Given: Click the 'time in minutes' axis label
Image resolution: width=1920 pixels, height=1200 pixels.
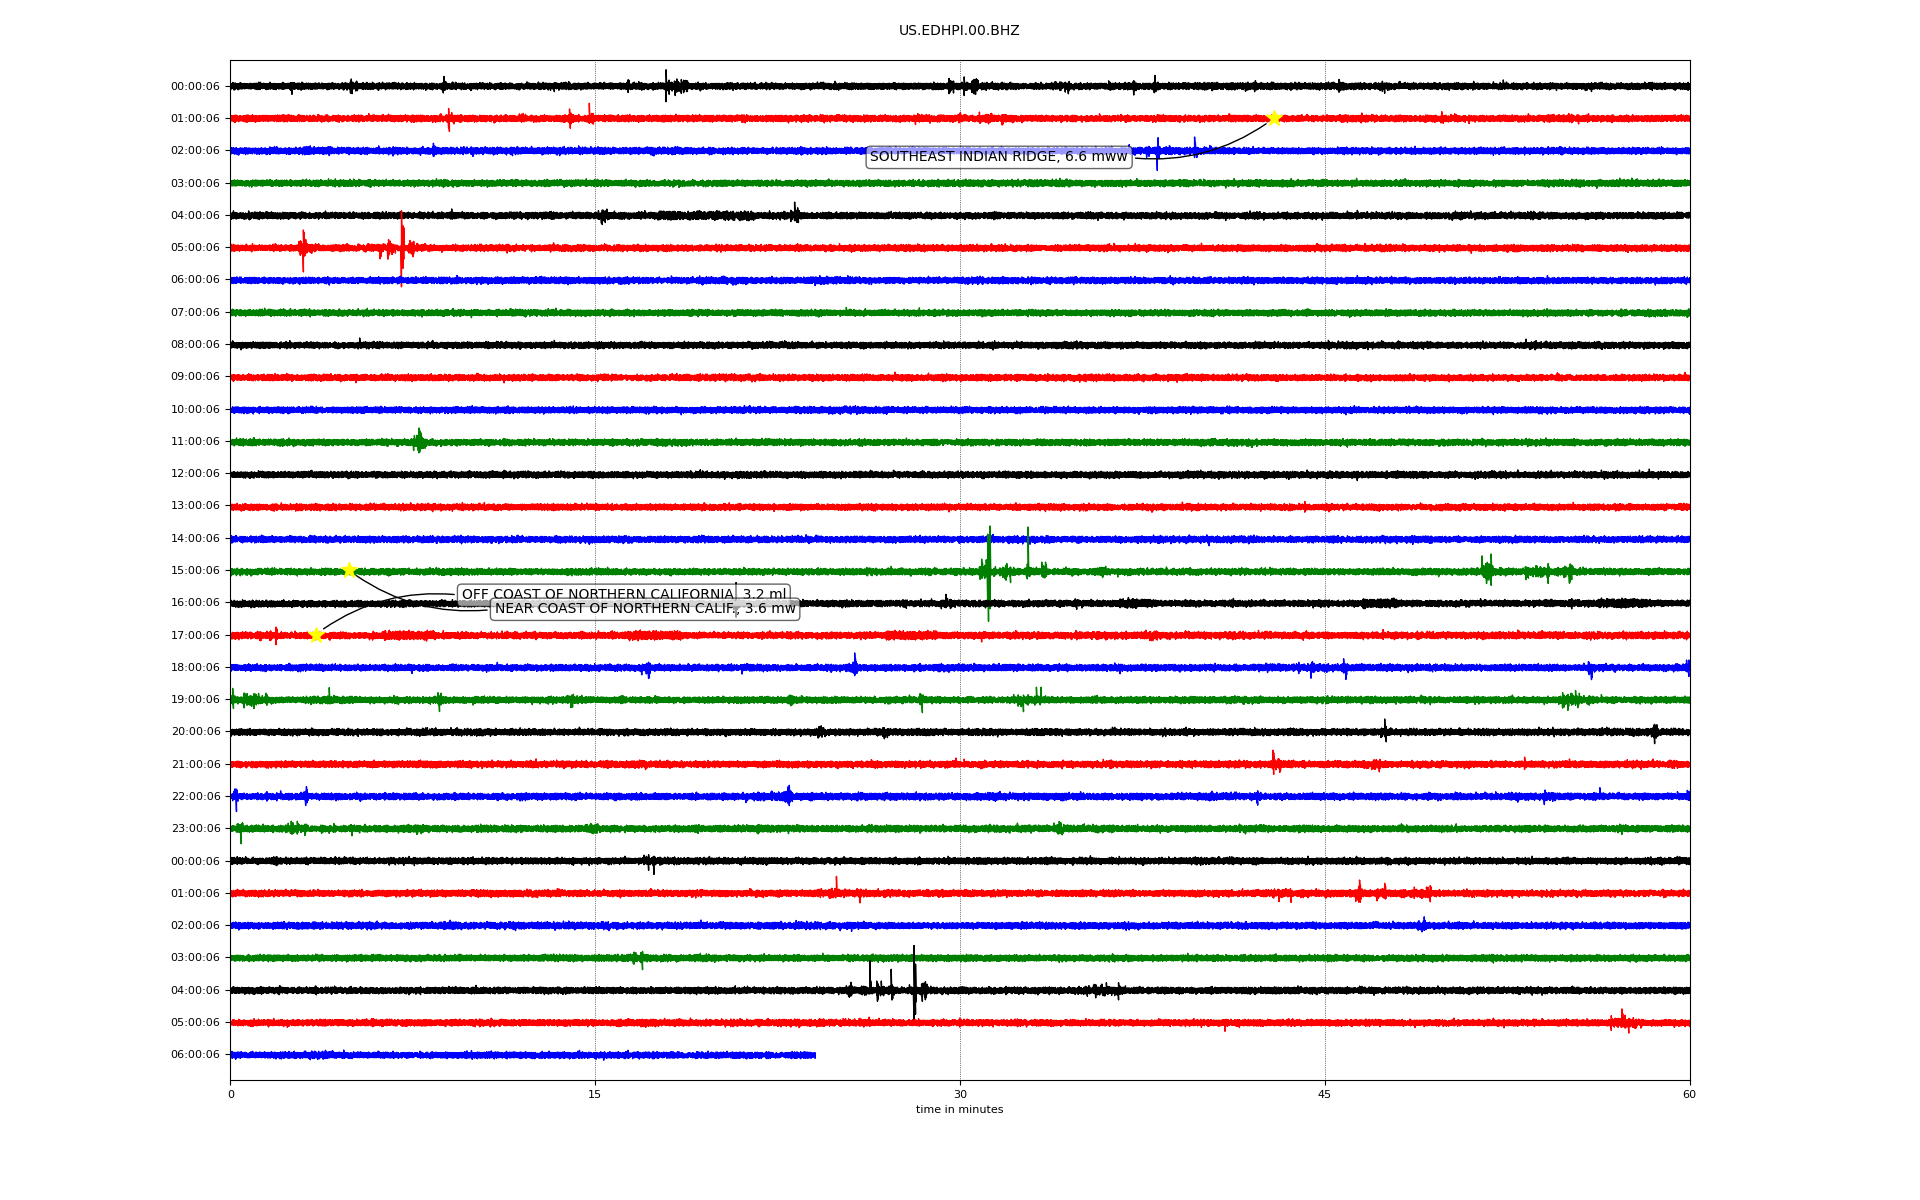Looking at the screenshot, I should point(959,1110).
